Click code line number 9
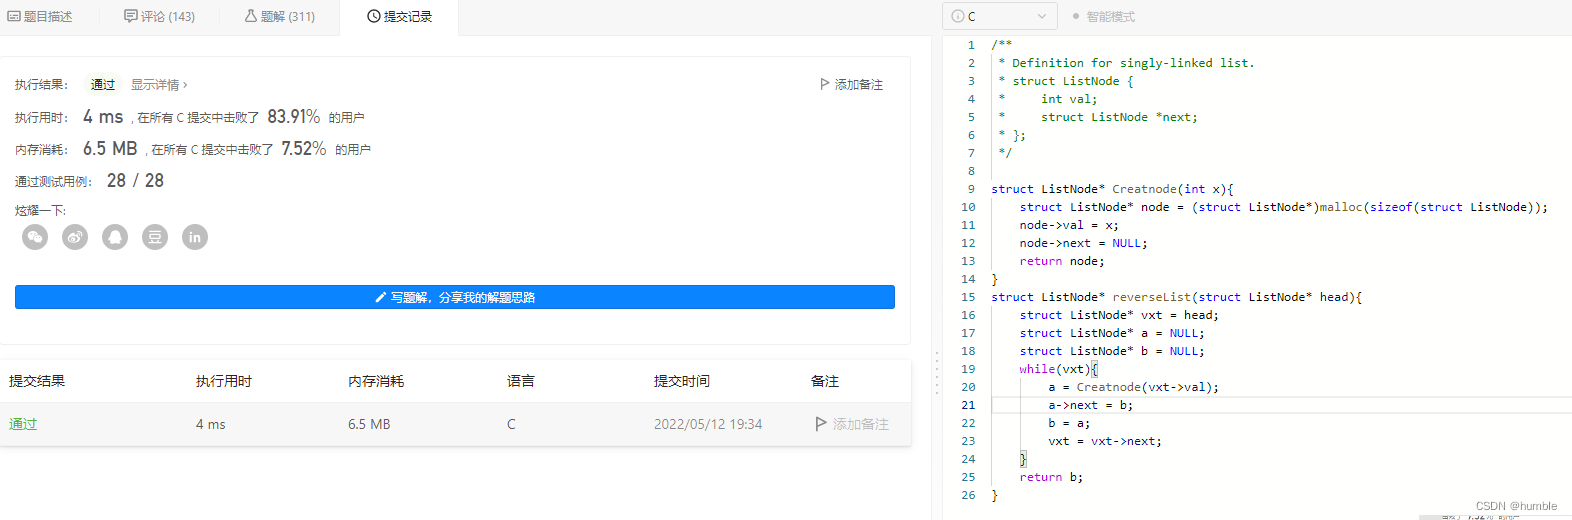1572x520 pixels. 971,189
